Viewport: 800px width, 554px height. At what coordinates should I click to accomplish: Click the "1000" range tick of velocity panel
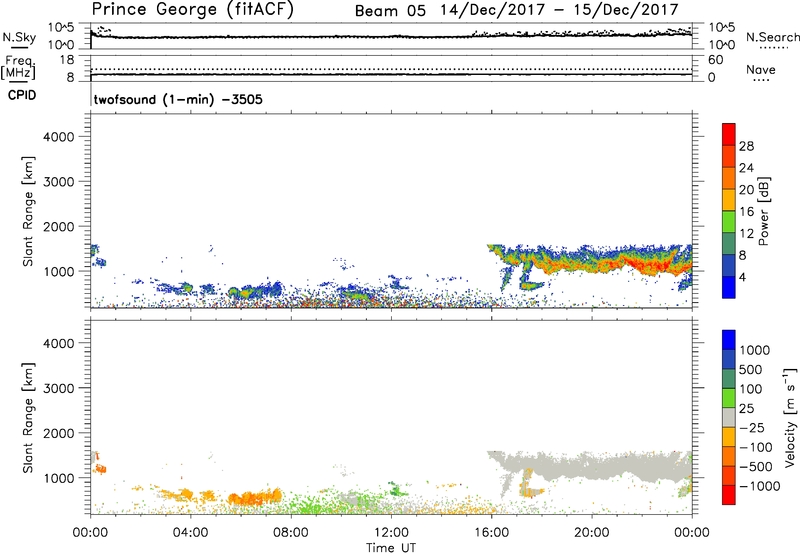click(58, 478)
